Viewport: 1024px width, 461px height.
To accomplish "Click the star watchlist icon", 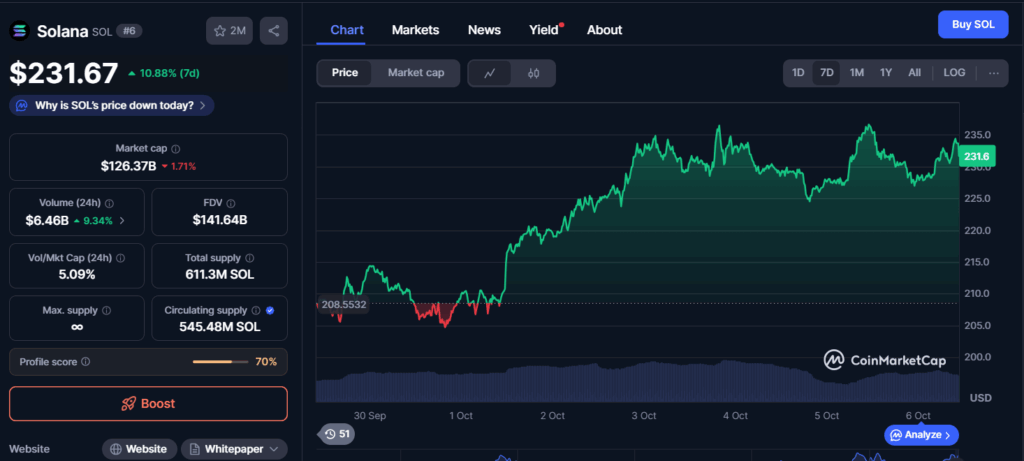I will pyautogui.click(x=219, y=31).
